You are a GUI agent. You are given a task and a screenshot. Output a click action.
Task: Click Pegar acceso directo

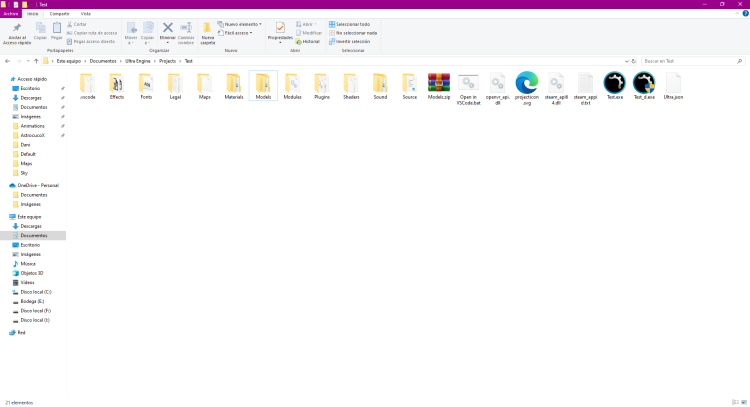click(90, 42)
